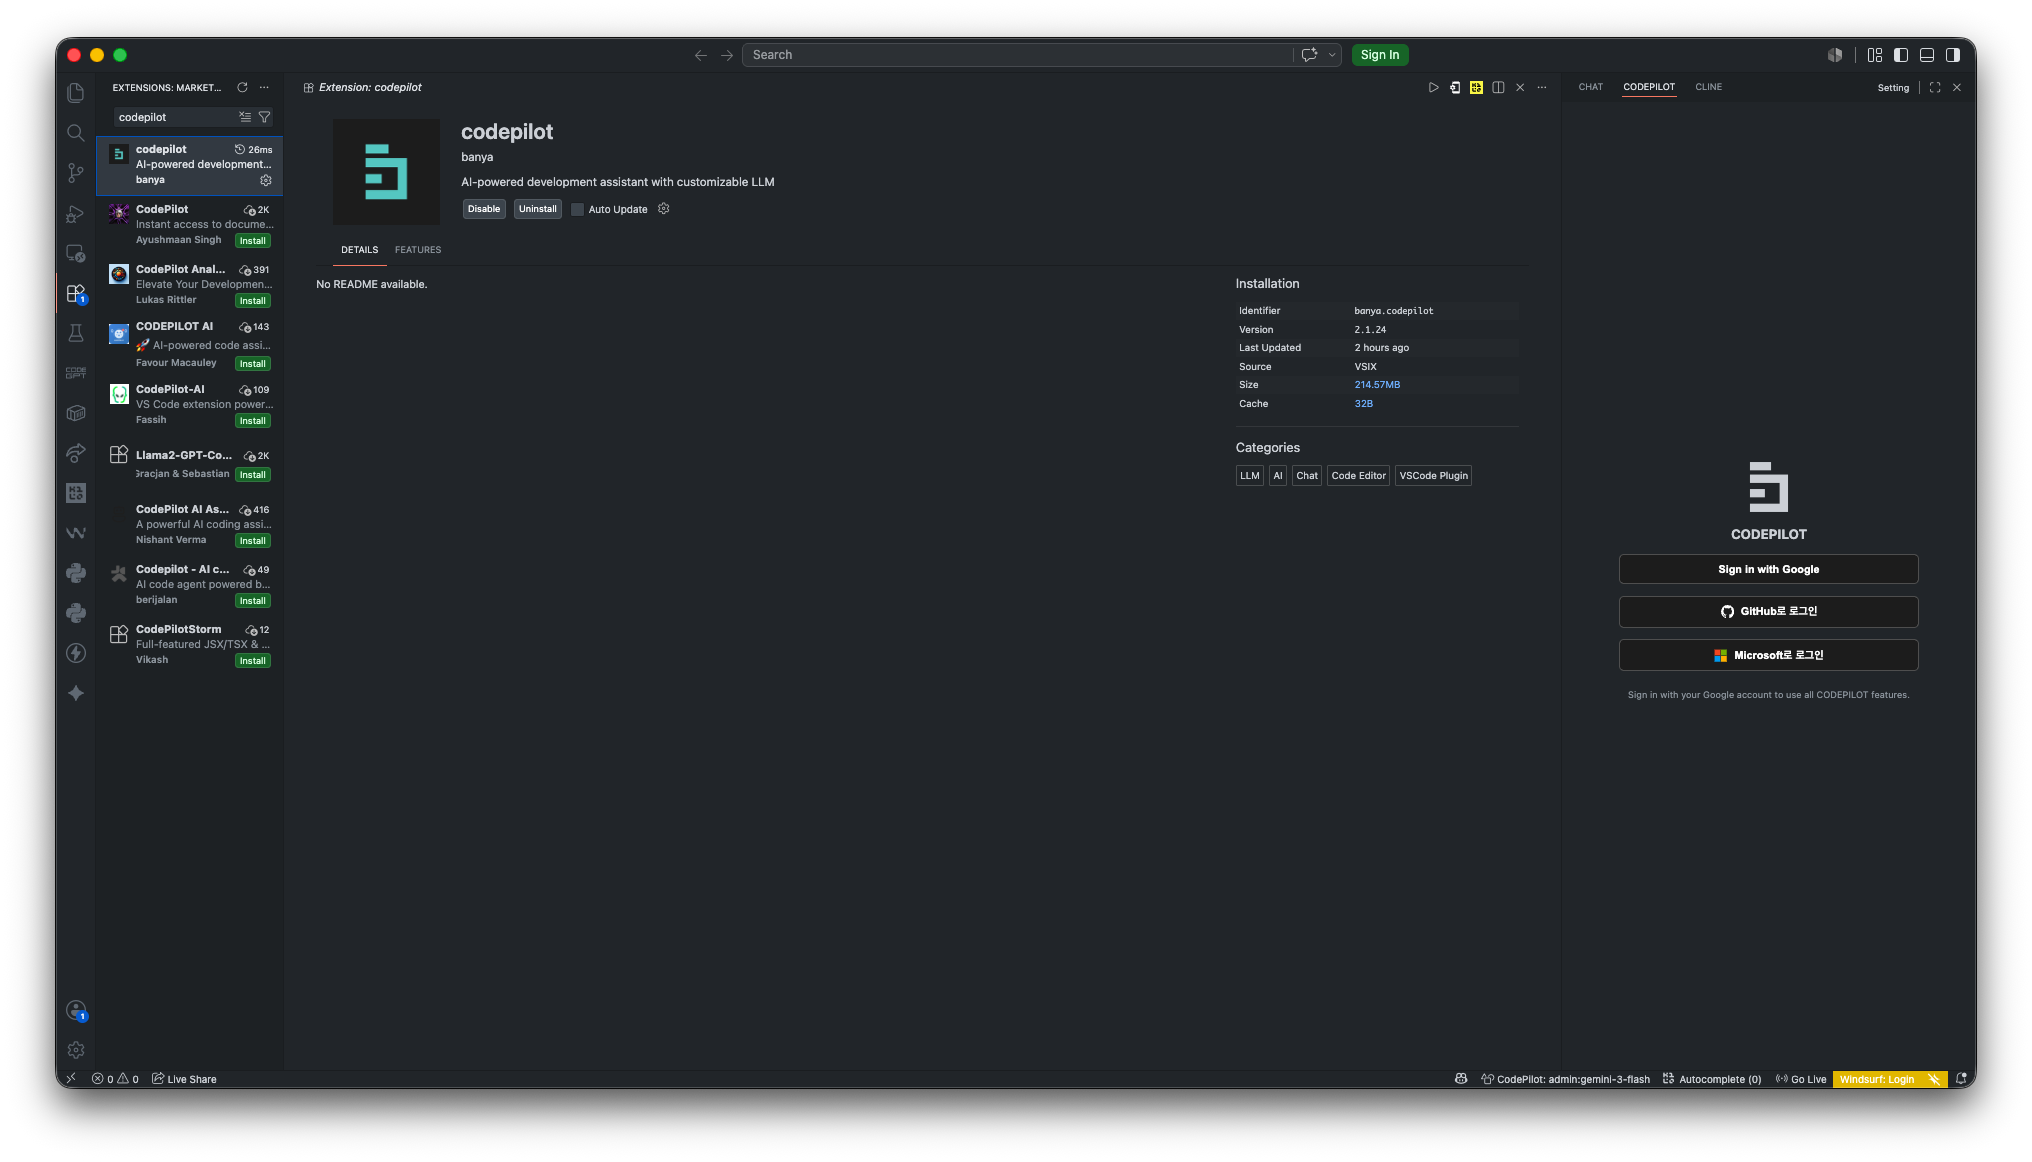
Task: Open the CodeGPT activity bar view
Action: [x=75, y=373]
